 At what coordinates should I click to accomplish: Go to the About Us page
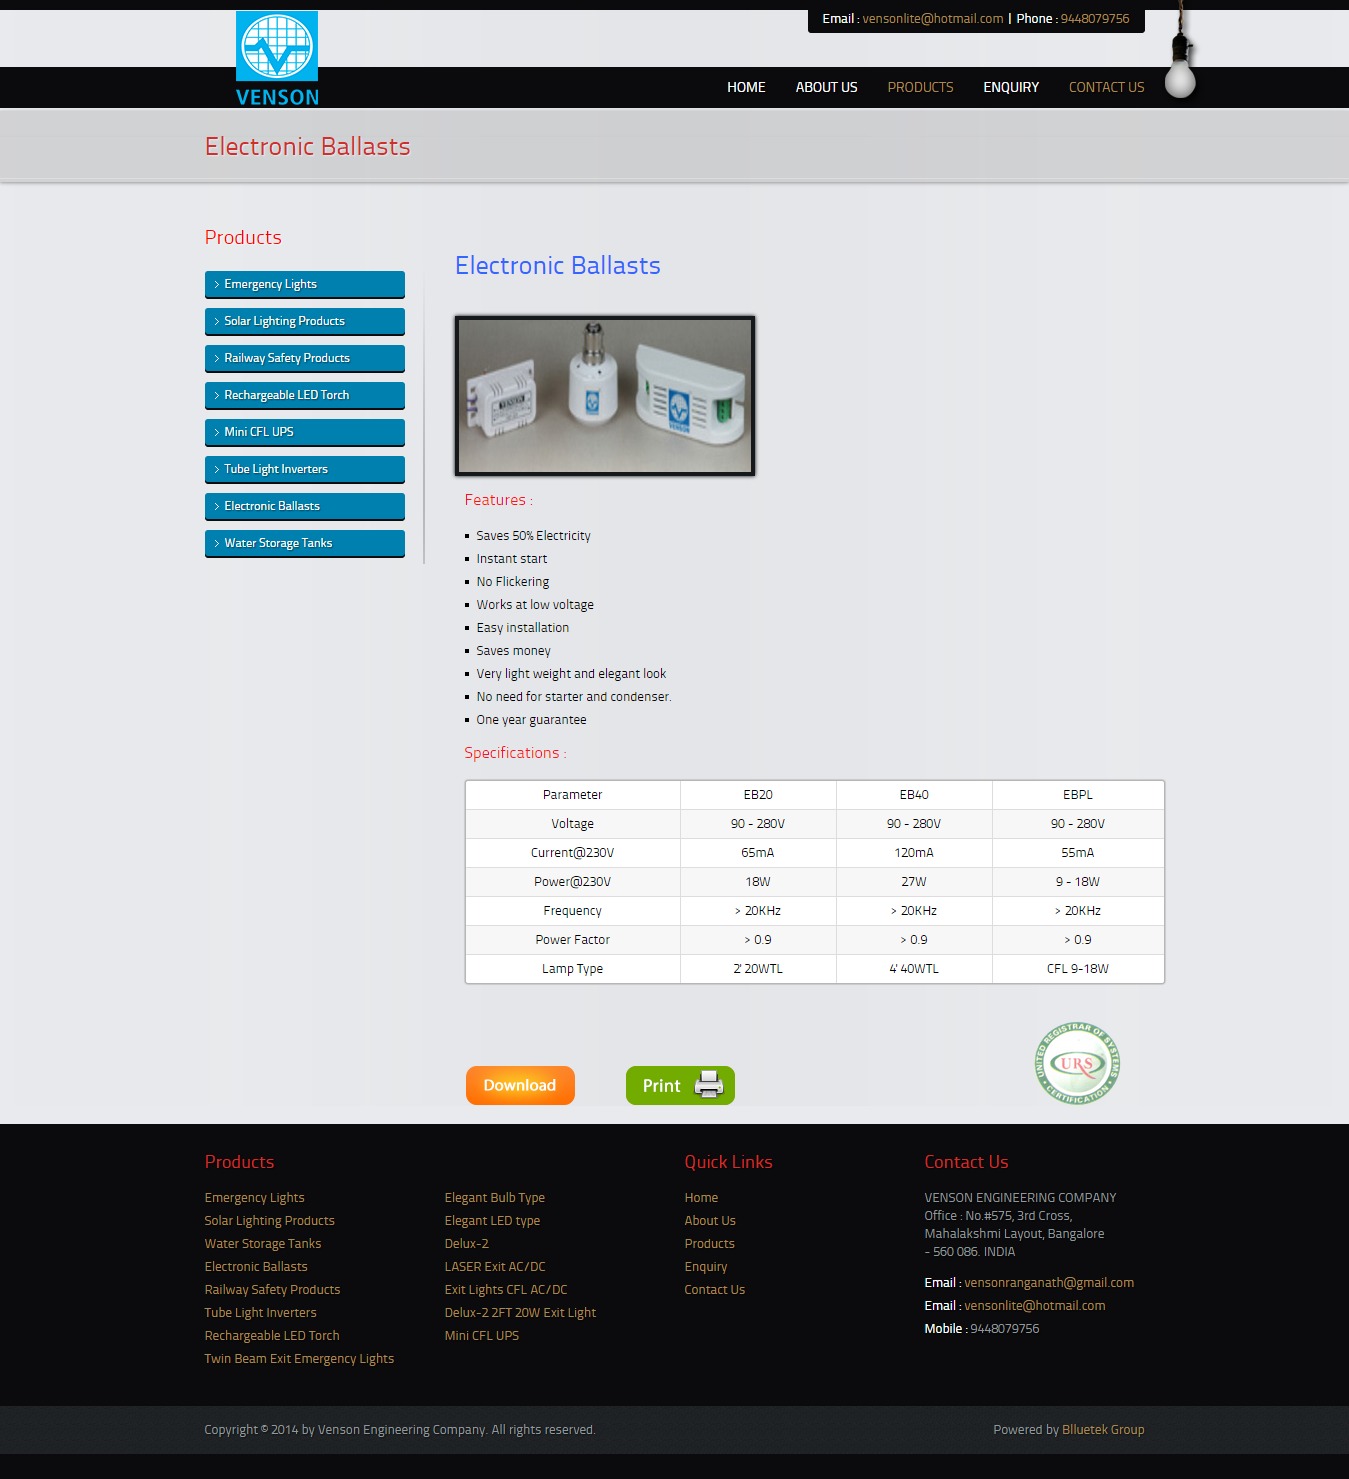click(826, 87)
